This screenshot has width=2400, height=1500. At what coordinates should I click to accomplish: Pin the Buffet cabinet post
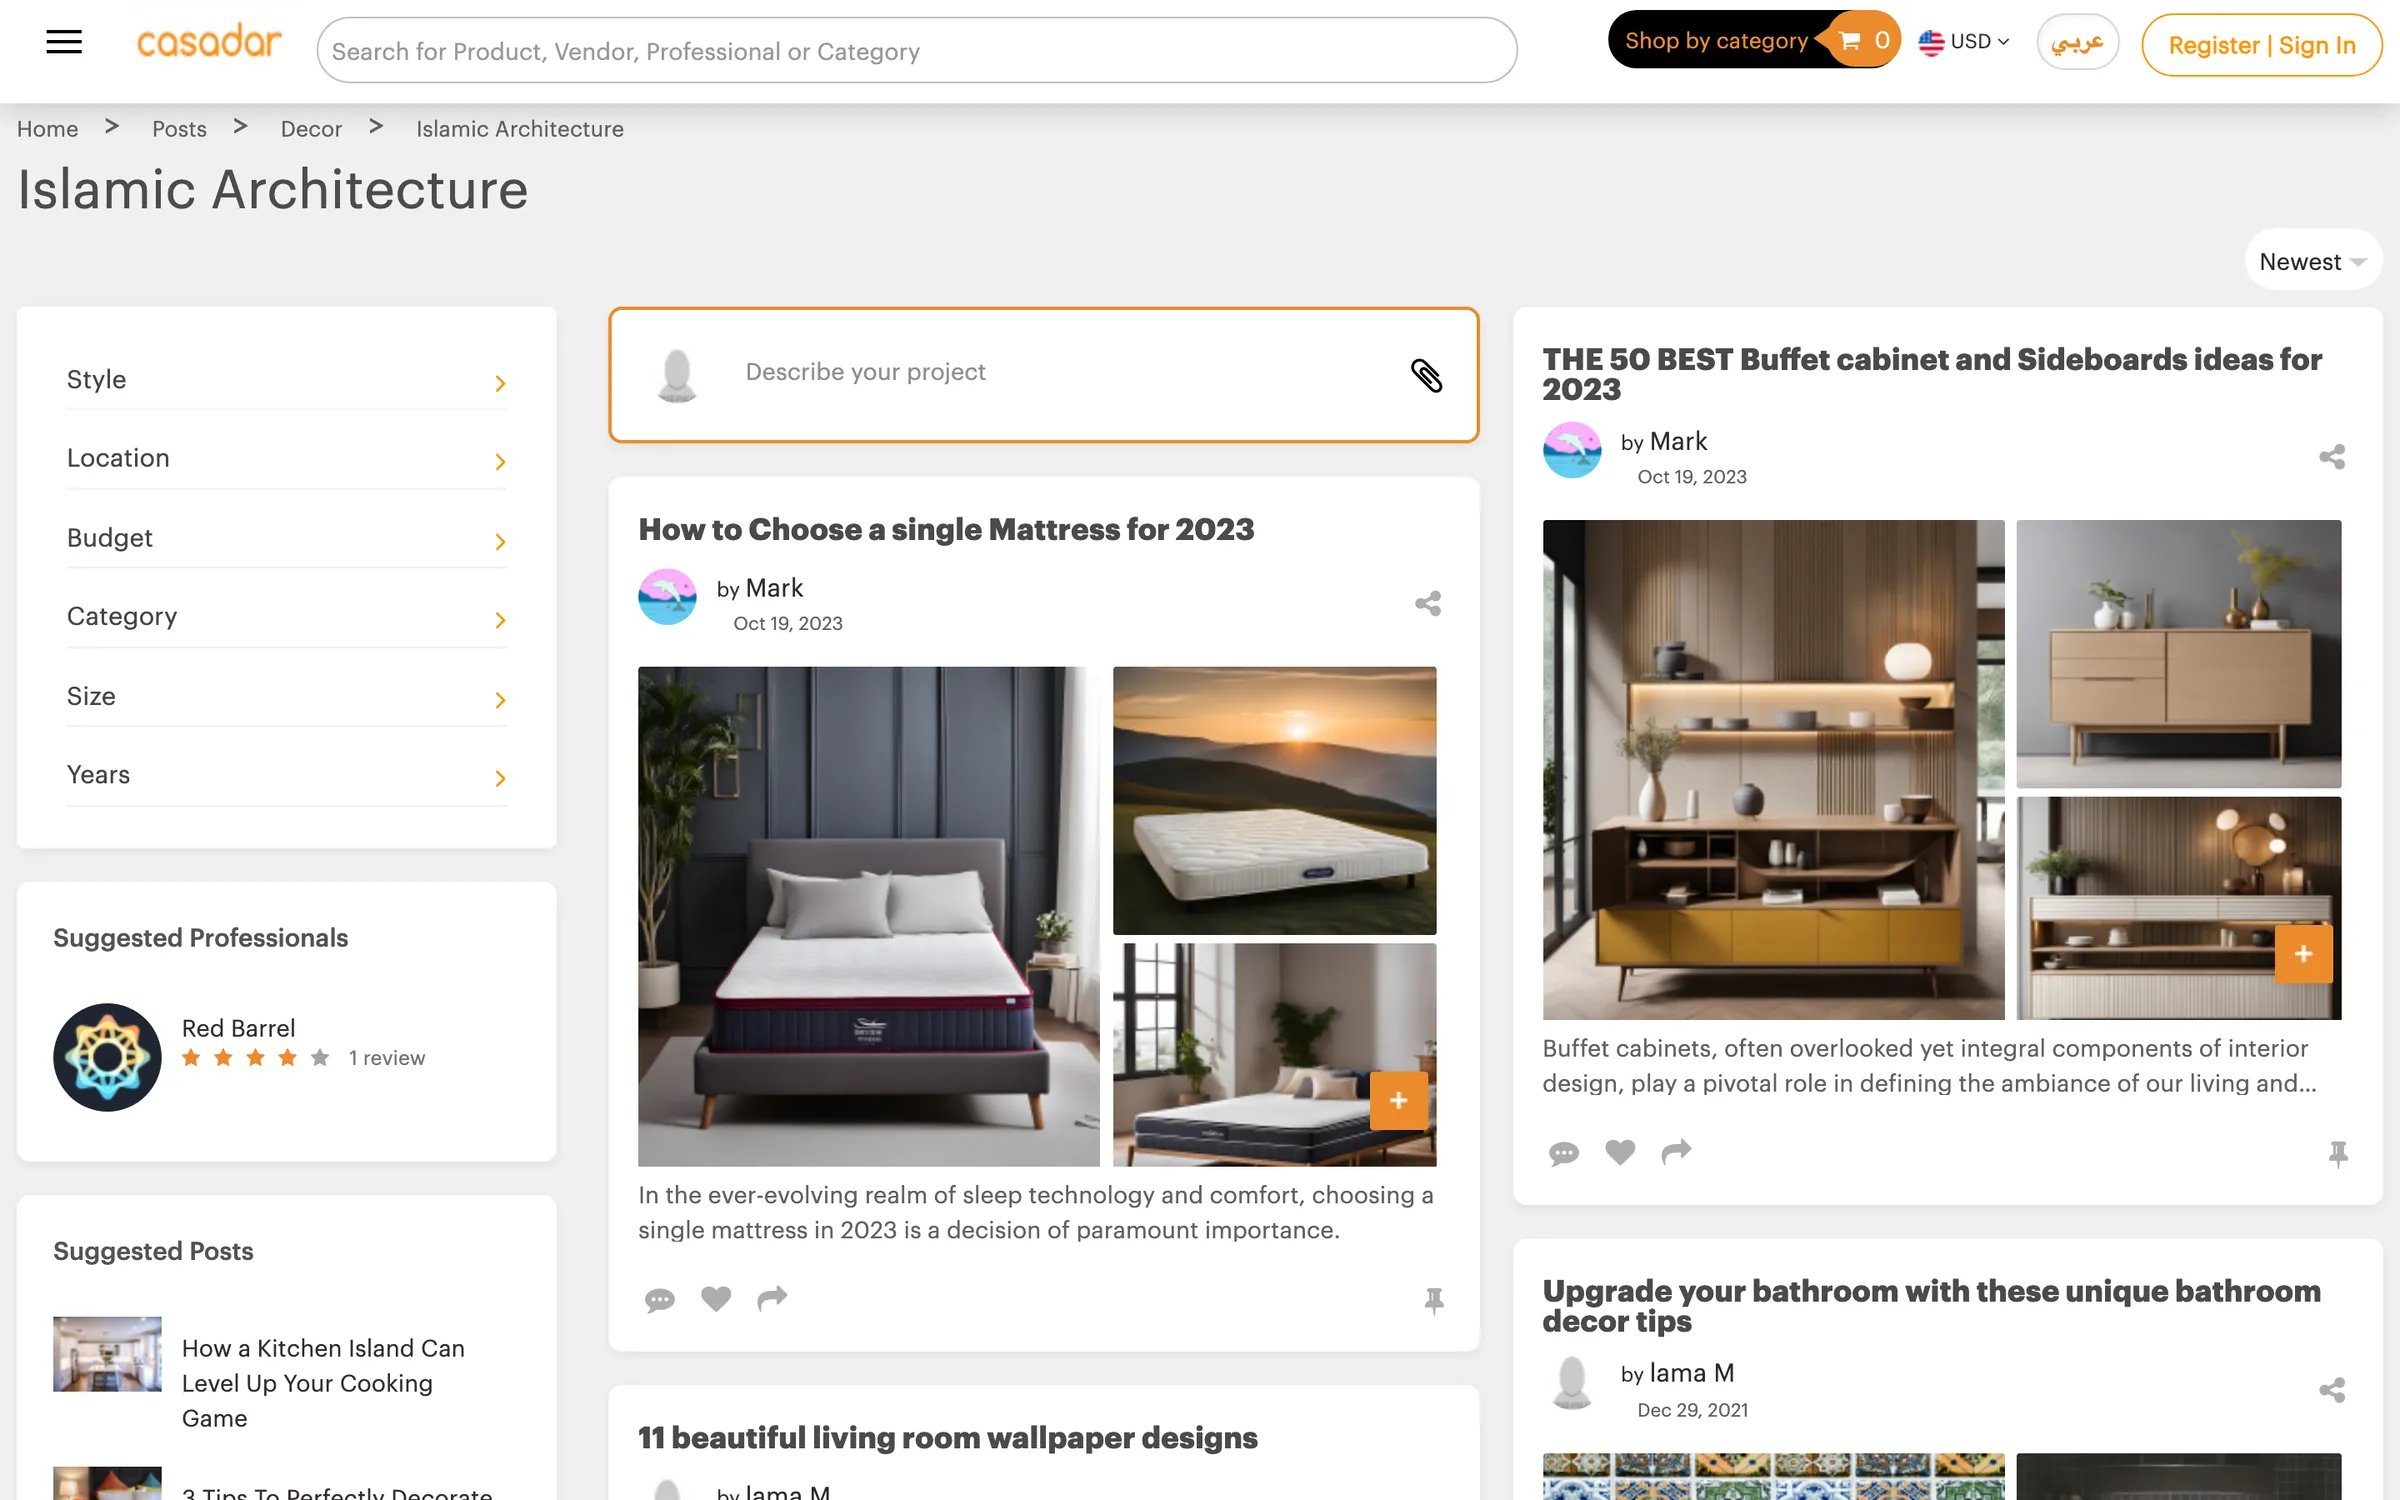[x=2338, y=1154]
